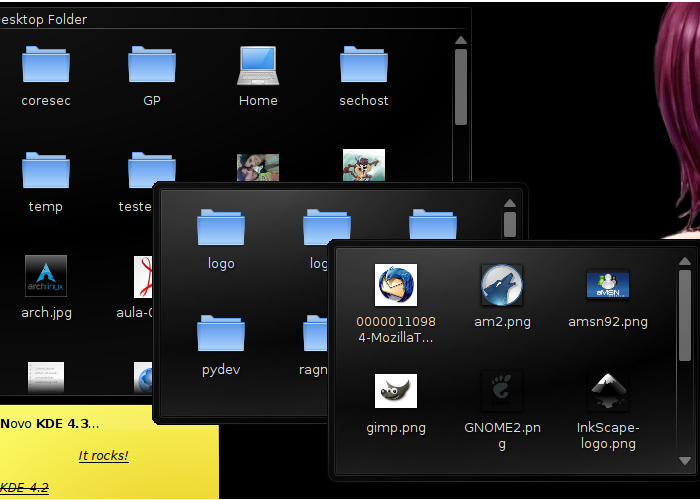The width and height of the screenshot is (700, 500).
Task: Open the am2.png wolf icon
Action: (502, 285)
